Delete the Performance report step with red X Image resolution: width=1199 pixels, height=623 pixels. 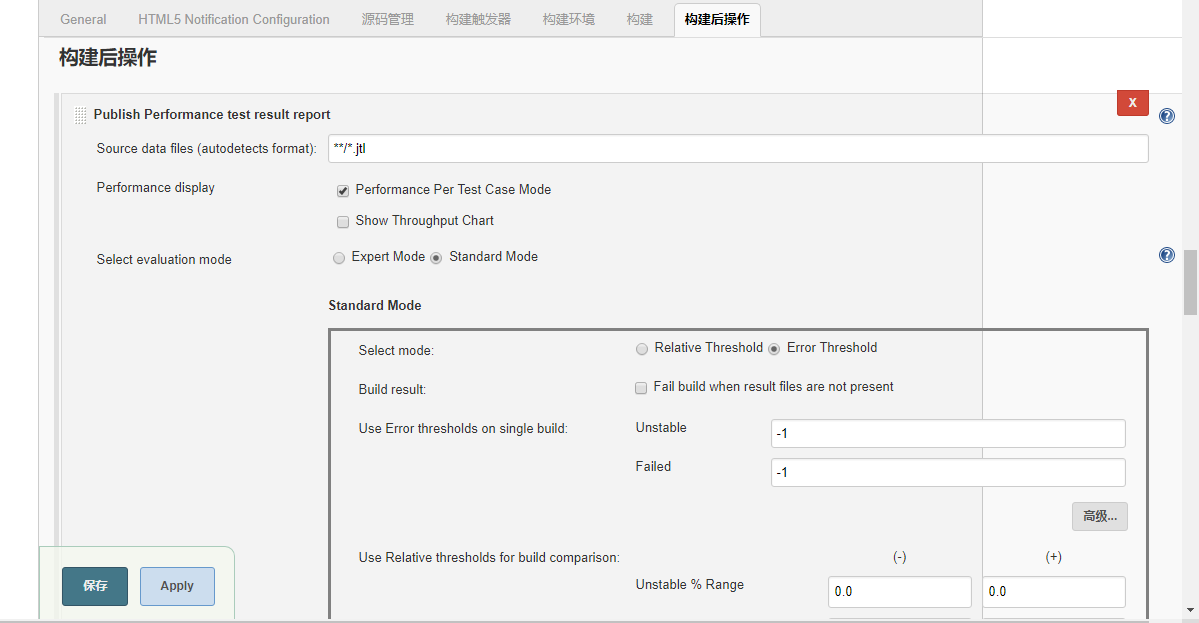[x=1132, y=103]
